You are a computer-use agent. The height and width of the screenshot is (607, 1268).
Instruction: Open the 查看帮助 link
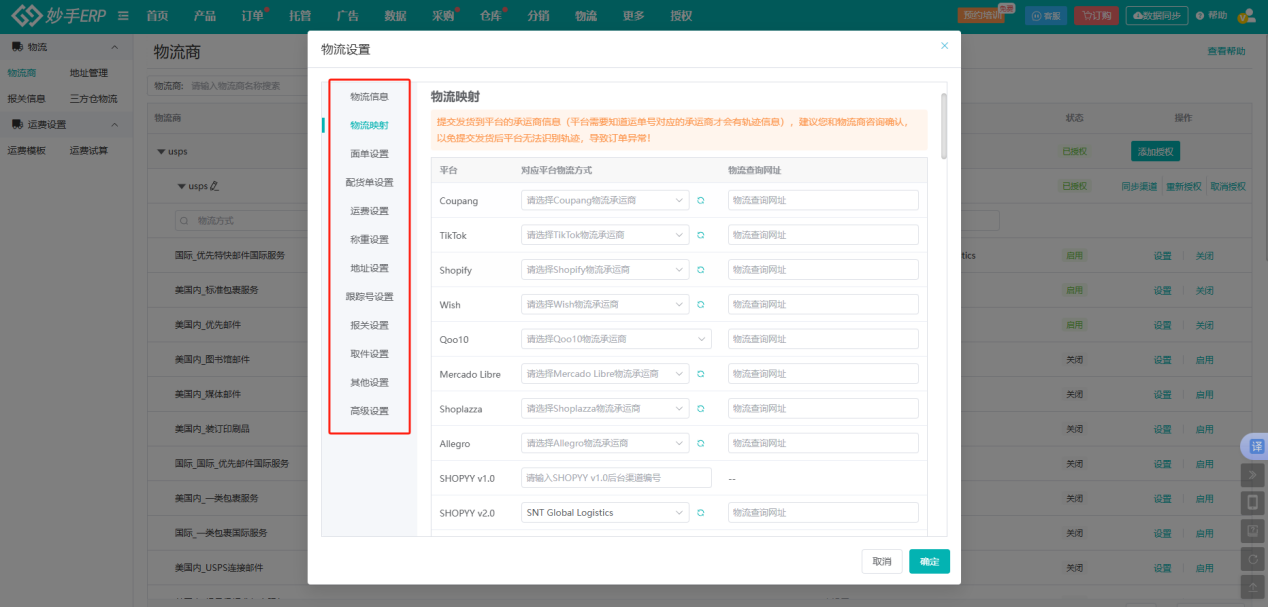click(1226, 51)
